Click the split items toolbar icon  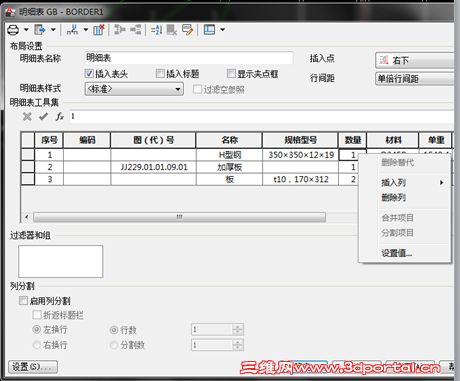click(136, 30)
